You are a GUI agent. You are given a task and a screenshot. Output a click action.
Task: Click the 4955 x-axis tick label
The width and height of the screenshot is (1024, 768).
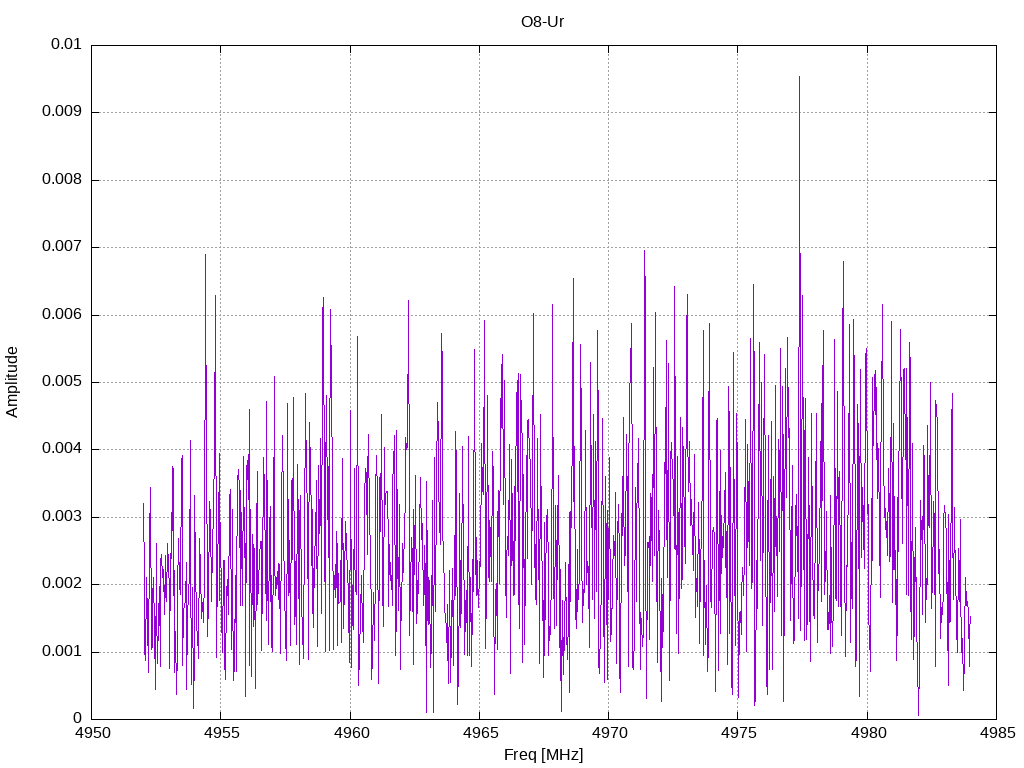click(221, 733)
